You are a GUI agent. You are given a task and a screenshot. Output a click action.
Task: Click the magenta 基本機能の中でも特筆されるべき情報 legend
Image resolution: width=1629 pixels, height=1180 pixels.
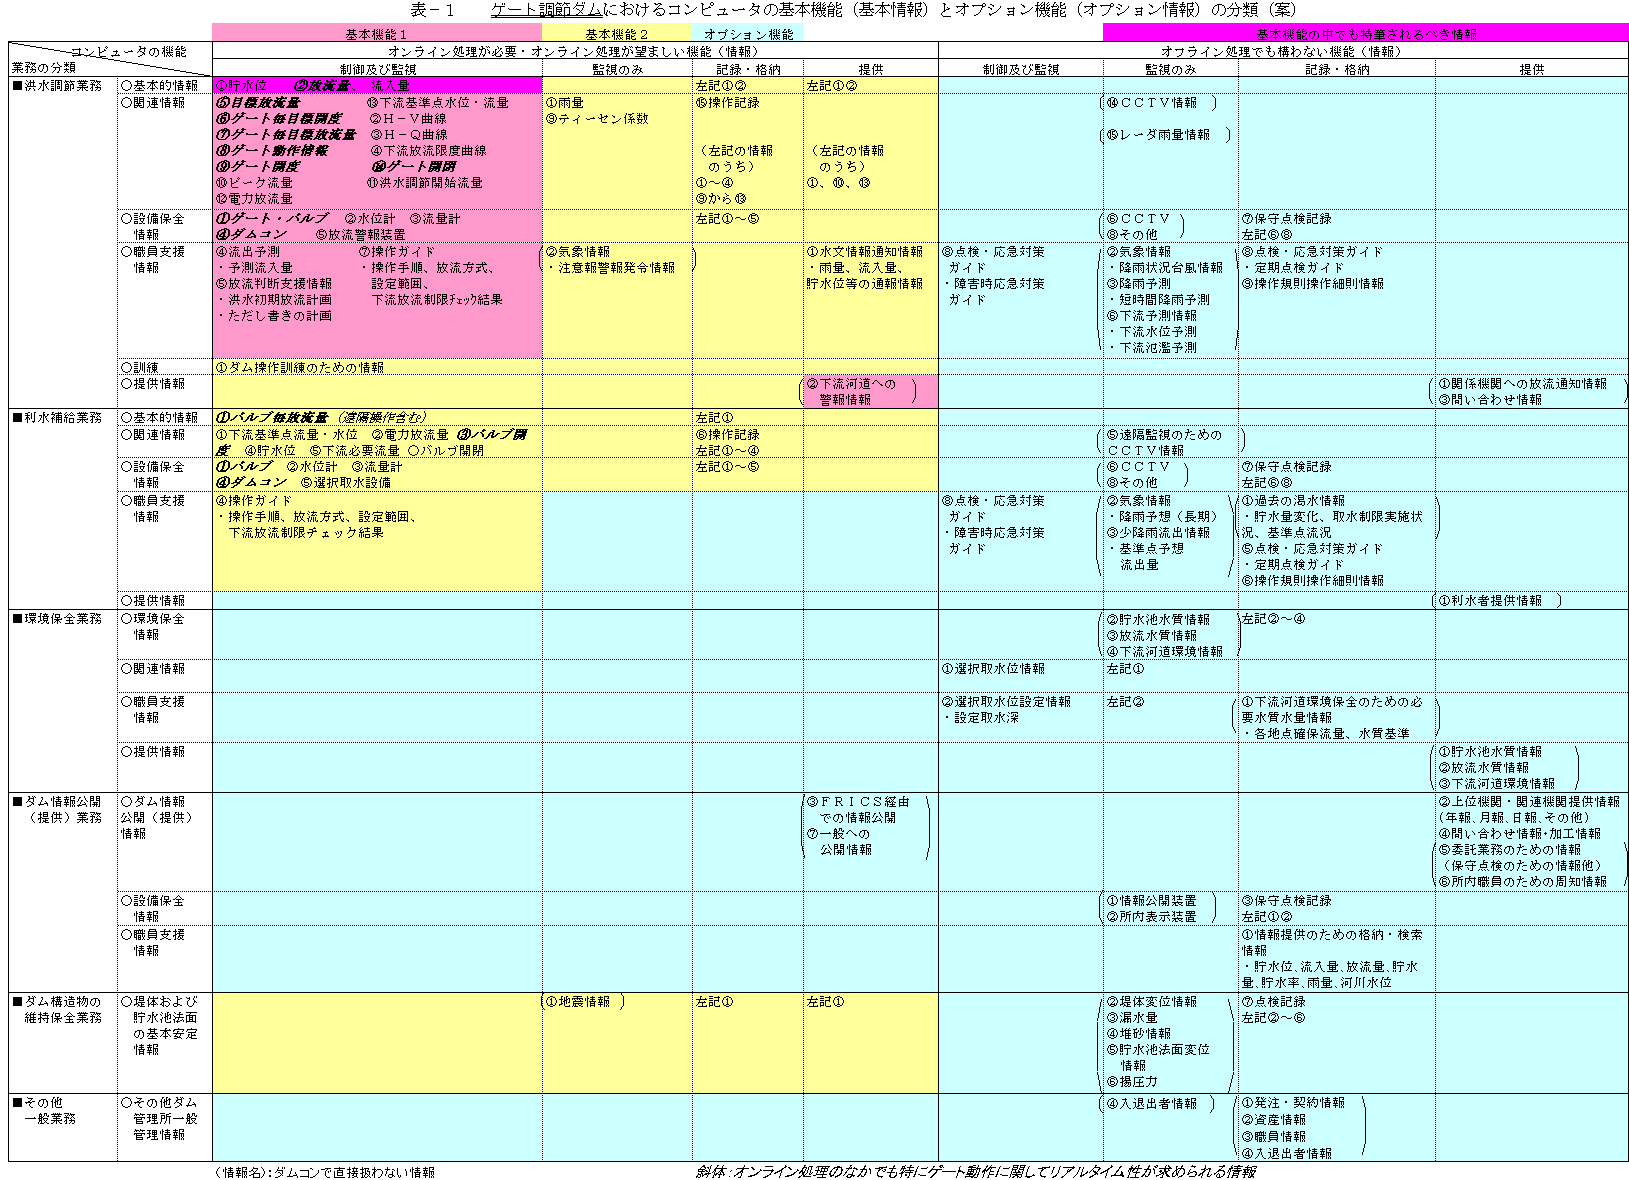coord(1365,34)
